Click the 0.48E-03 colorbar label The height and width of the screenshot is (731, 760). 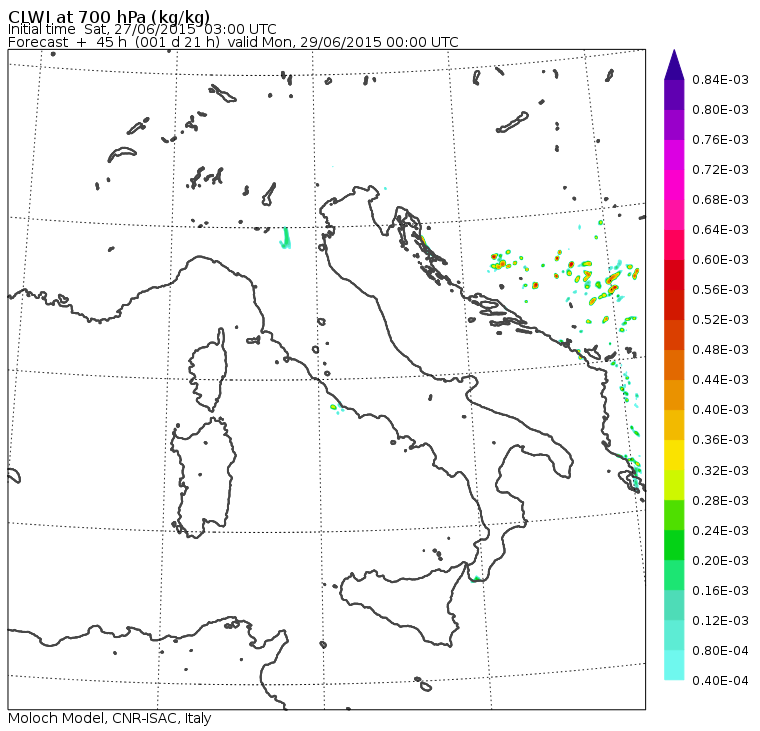coord(720,350)
